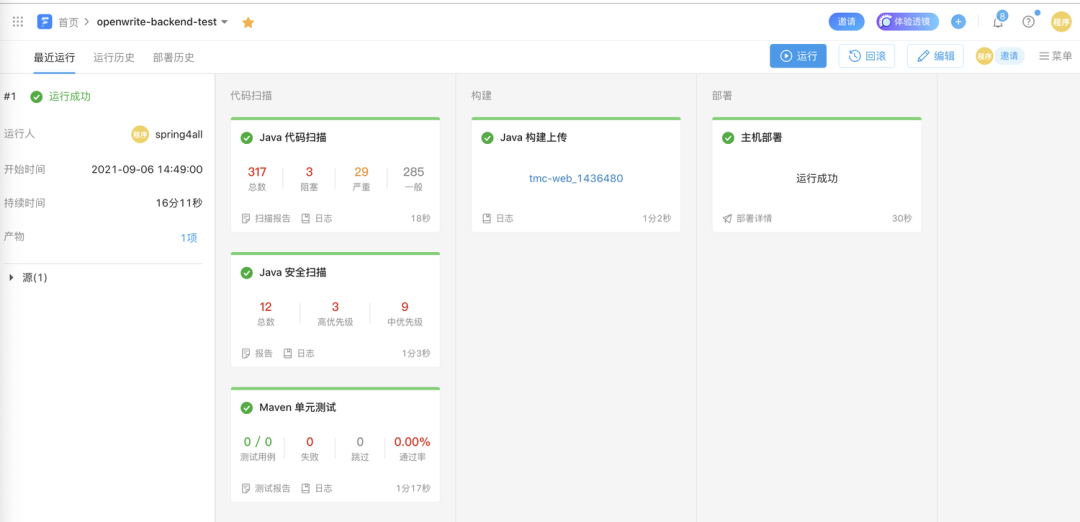The image size is (1080, 522).
Task: Click the blue 运行 button
Action: pos(798,56)
